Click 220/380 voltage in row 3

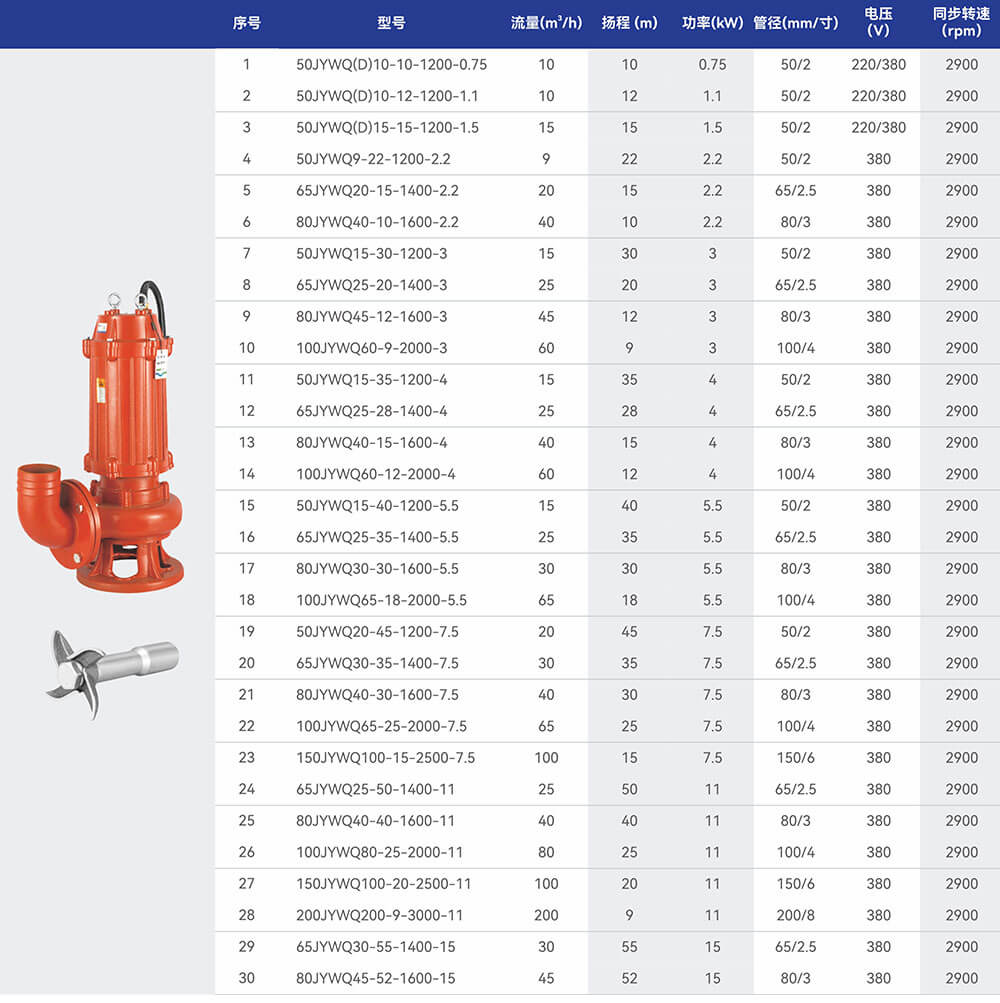[x=878, y=127]
